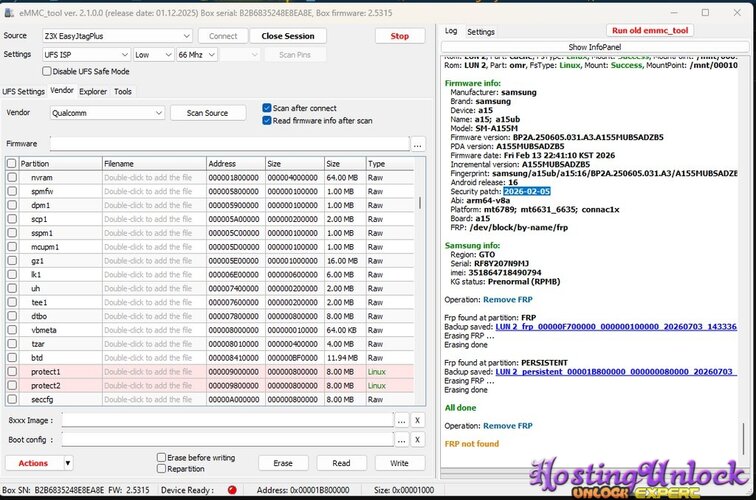This screenshot has height=500, width=756.
Task: Browse for Boot config file
Action: pyautogui.click(x=401, y=440)
